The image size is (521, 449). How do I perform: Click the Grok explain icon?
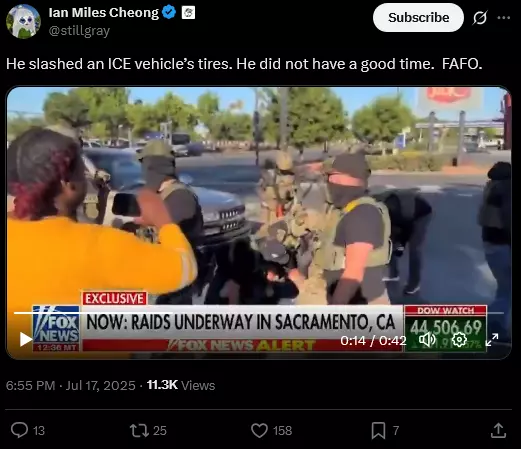pyautogui.click(x=480, y=18)
